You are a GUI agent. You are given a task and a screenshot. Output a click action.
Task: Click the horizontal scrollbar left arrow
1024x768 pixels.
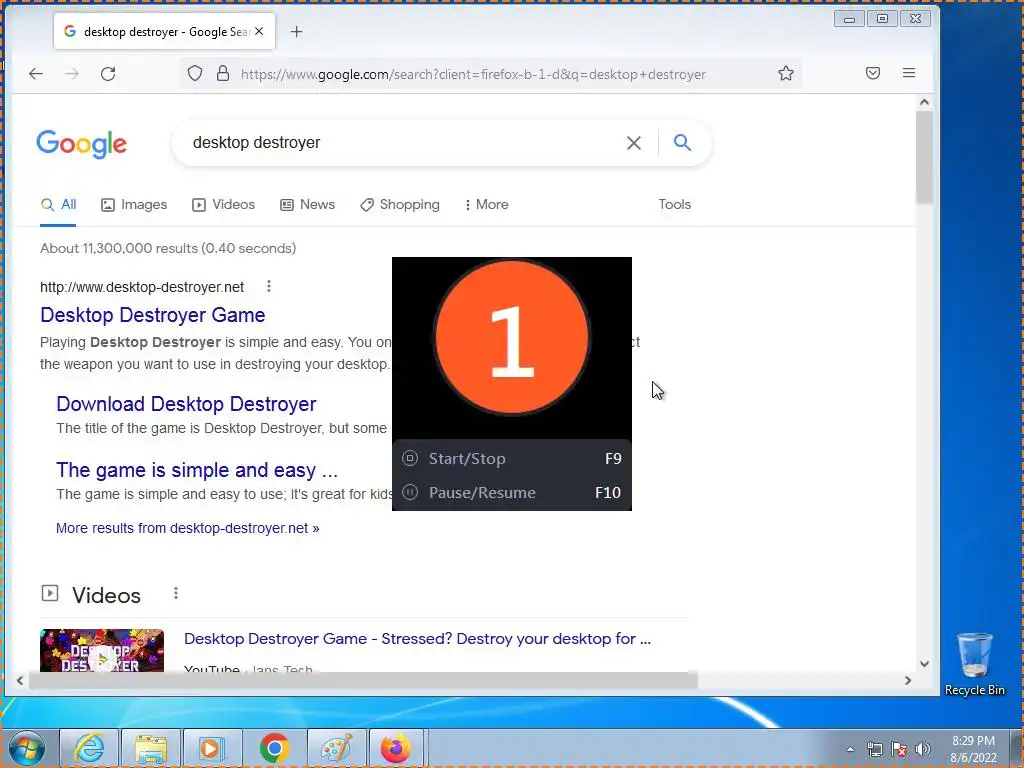[20, 680]
